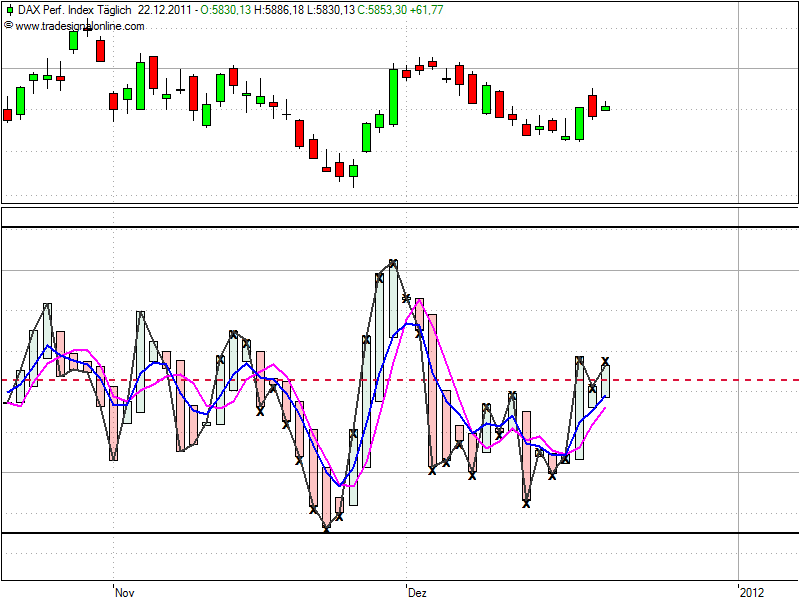Select the date '22.12.2011' in header
This screenshot has width=800, height=600.
coord(165,10)
